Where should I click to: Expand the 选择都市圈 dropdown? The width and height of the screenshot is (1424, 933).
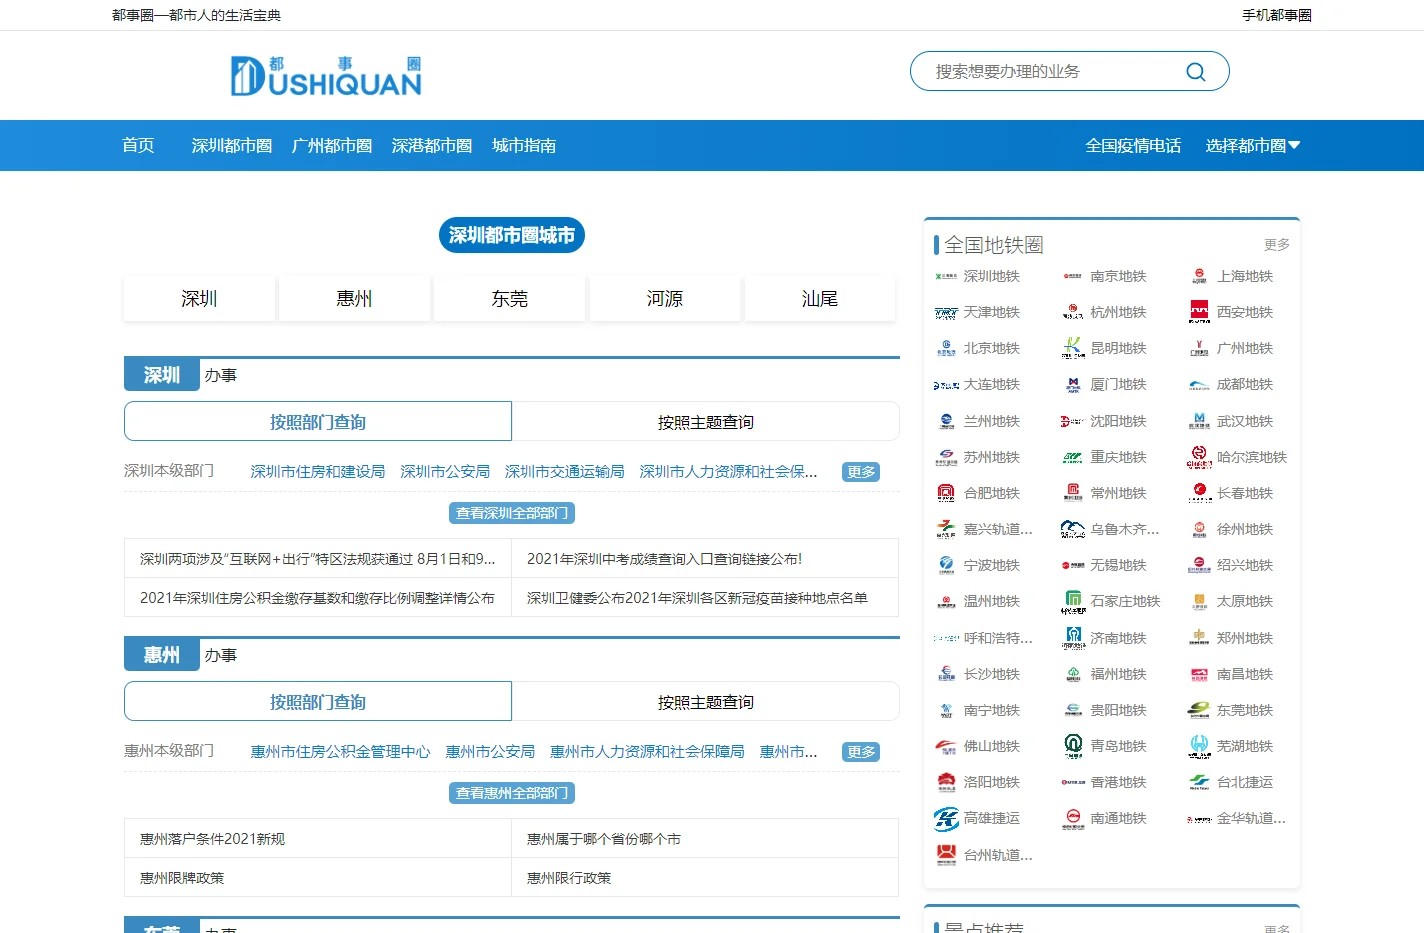click(x=1253, y=146)
